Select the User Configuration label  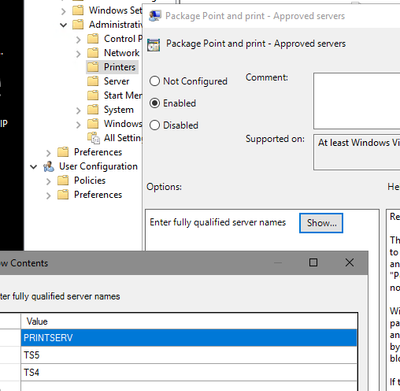98,166
